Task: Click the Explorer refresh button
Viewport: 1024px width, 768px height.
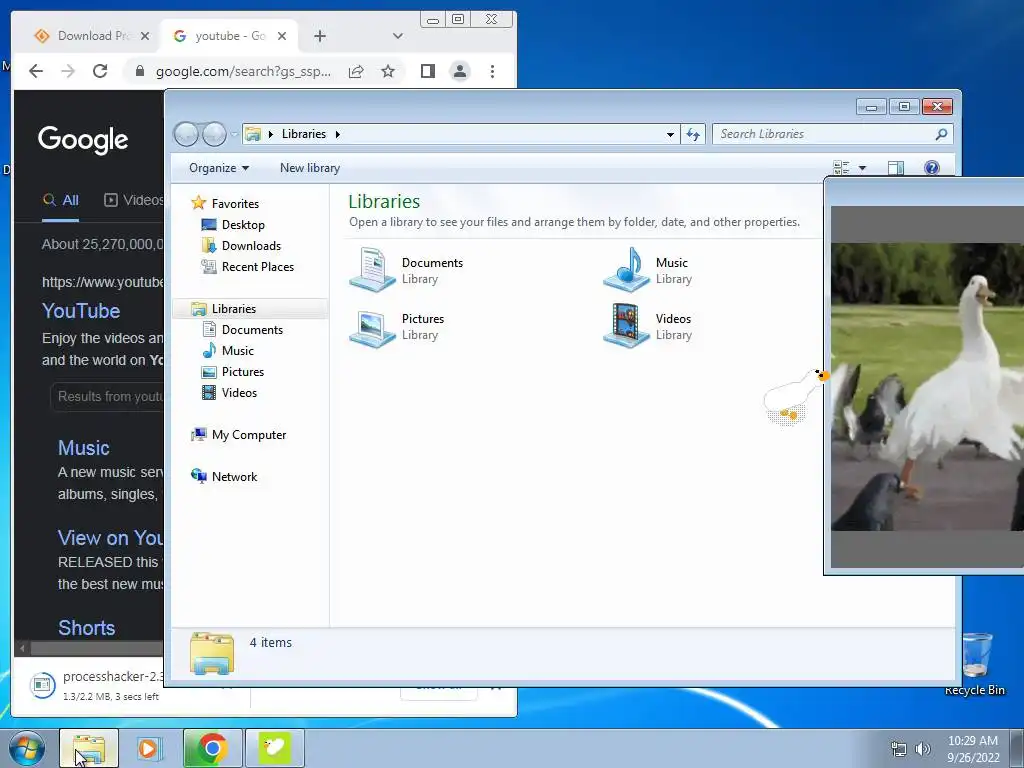Action: tap(693, 135)
